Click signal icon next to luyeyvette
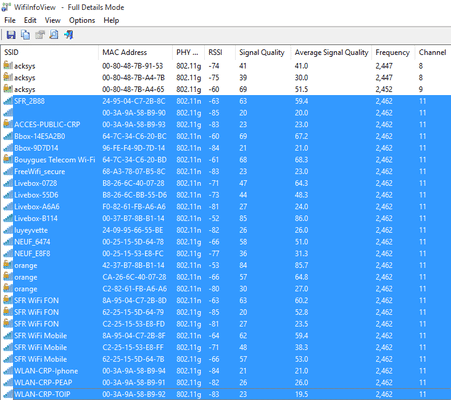 tap(8, 230)
